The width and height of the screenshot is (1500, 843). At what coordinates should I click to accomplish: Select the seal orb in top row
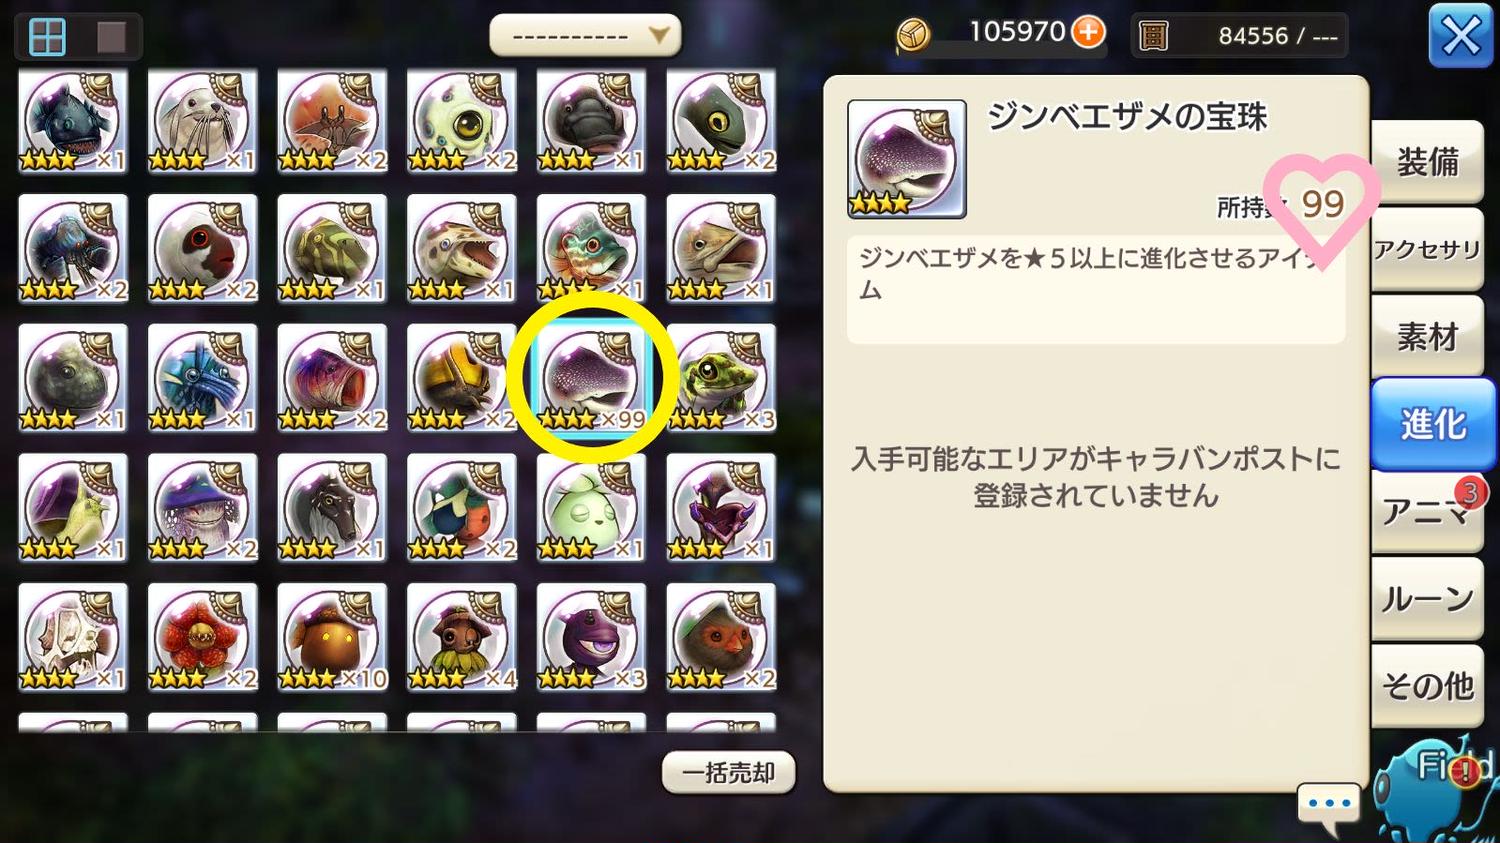[x=202, y=120]
